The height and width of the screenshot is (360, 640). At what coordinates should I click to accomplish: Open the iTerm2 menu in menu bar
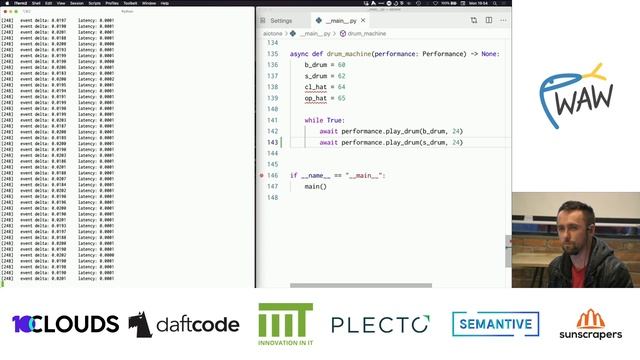(x=20, y=3)
